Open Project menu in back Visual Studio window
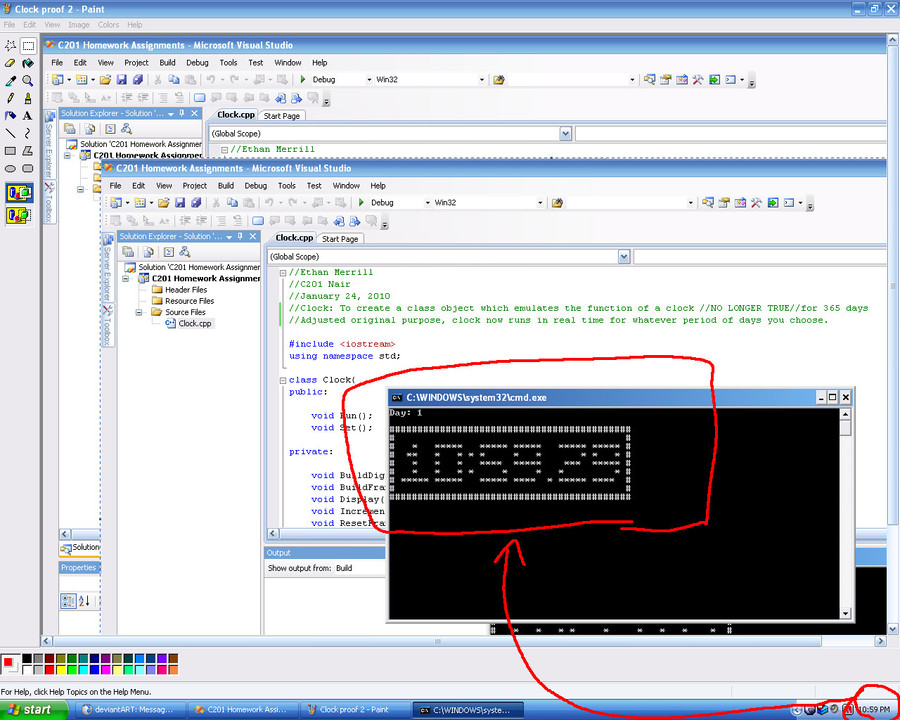 click(136, 63)
